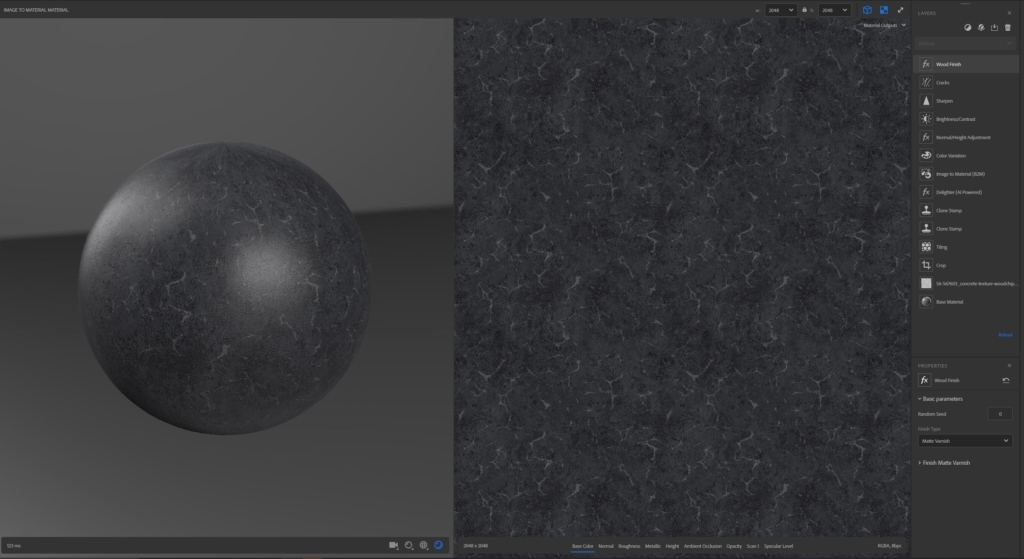
Task: Toggle the 3D view cube button
Action: [867, 10]
